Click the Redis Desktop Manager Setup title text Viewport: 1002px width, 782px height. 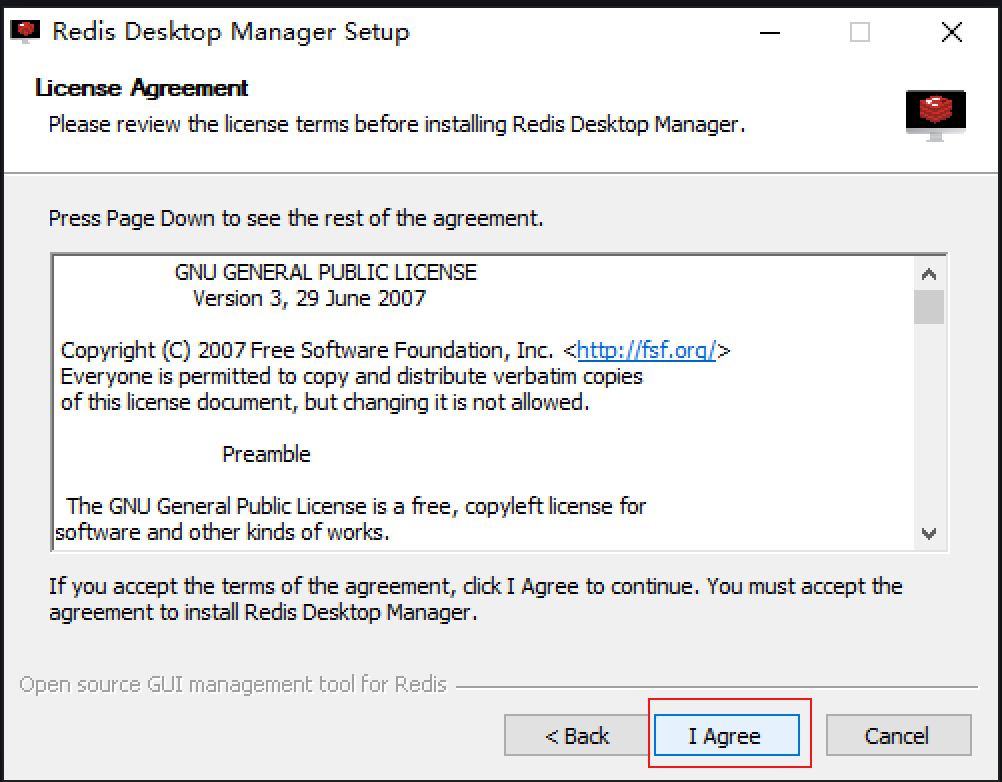[x=230, y=32]
